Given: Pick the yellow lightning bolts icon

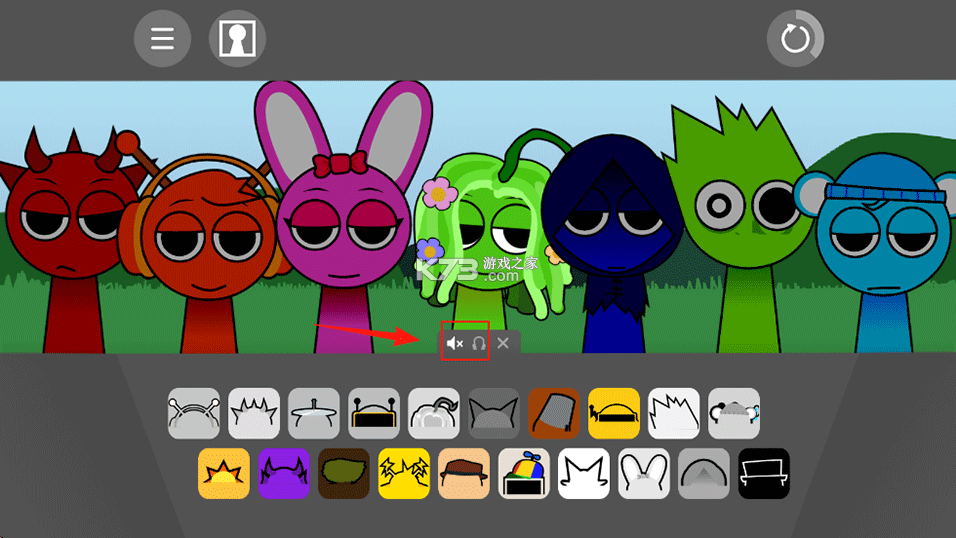Looking at the screenshot, I should (x=404, y=474).
